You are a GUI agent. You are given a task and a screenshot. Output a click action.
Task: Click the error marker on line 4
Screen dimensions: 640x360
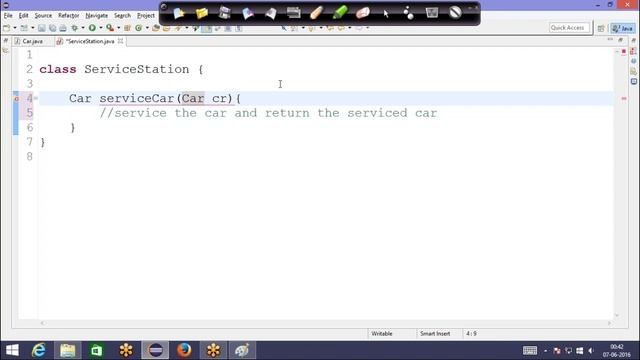[x=16, y=98]
